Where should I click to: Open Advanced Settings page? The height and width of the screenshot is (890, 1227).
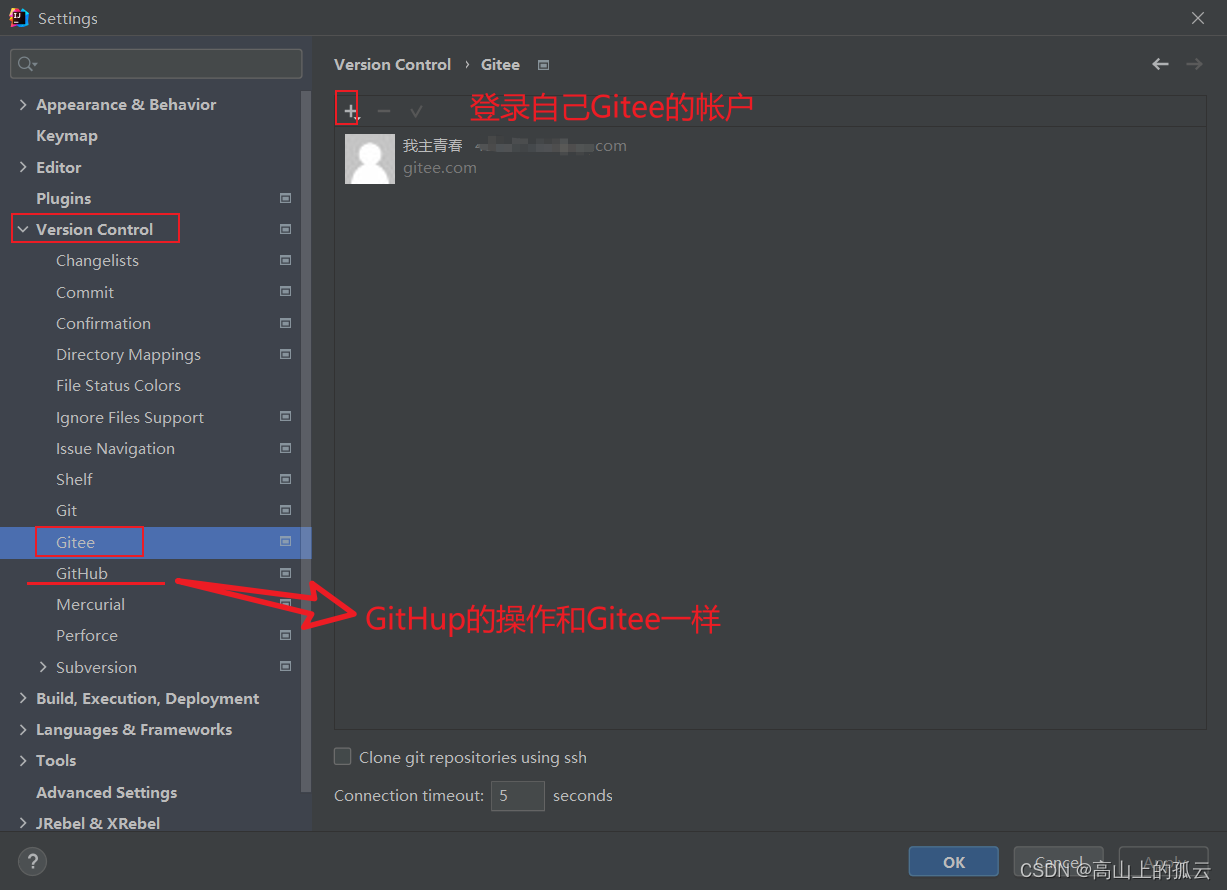point(107,792)
